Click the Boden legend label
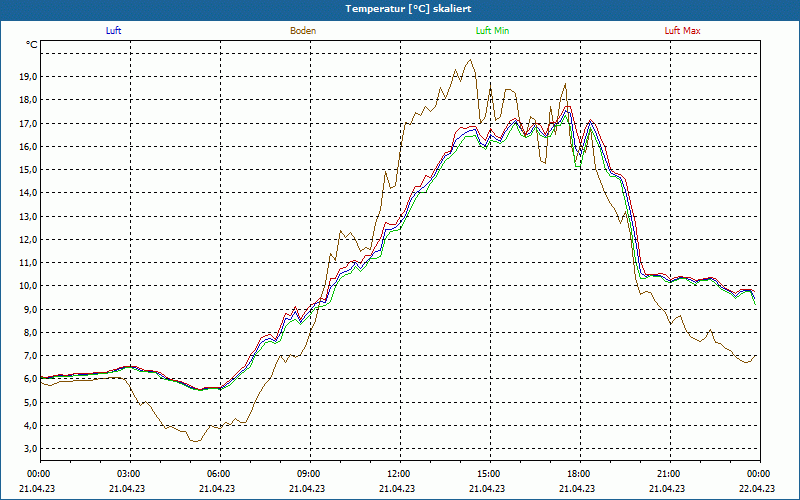Viewport: 800px width, 500px height. tap(303, 31)
